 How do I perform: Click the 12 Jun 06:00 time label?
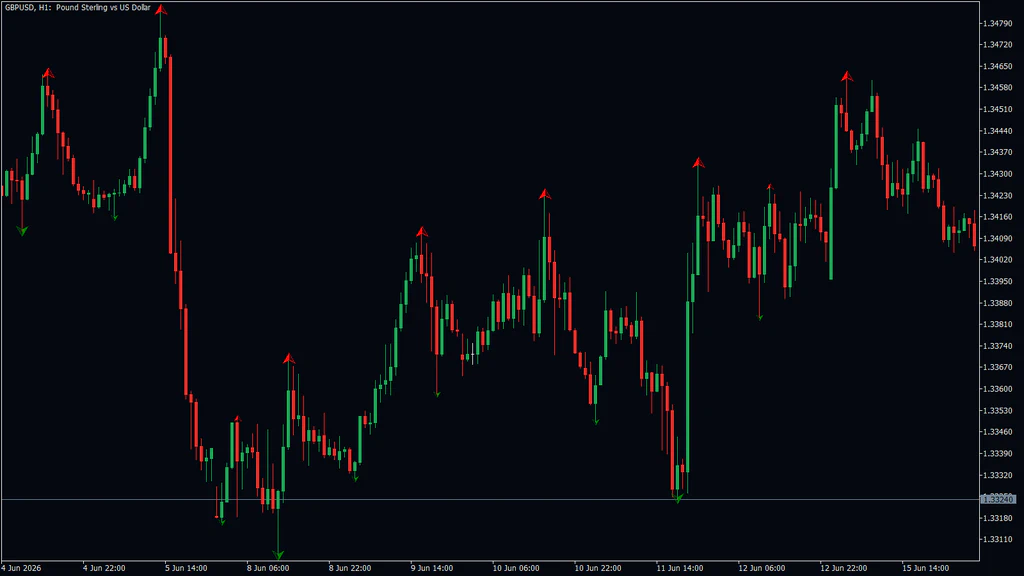(x=761, y=568)
